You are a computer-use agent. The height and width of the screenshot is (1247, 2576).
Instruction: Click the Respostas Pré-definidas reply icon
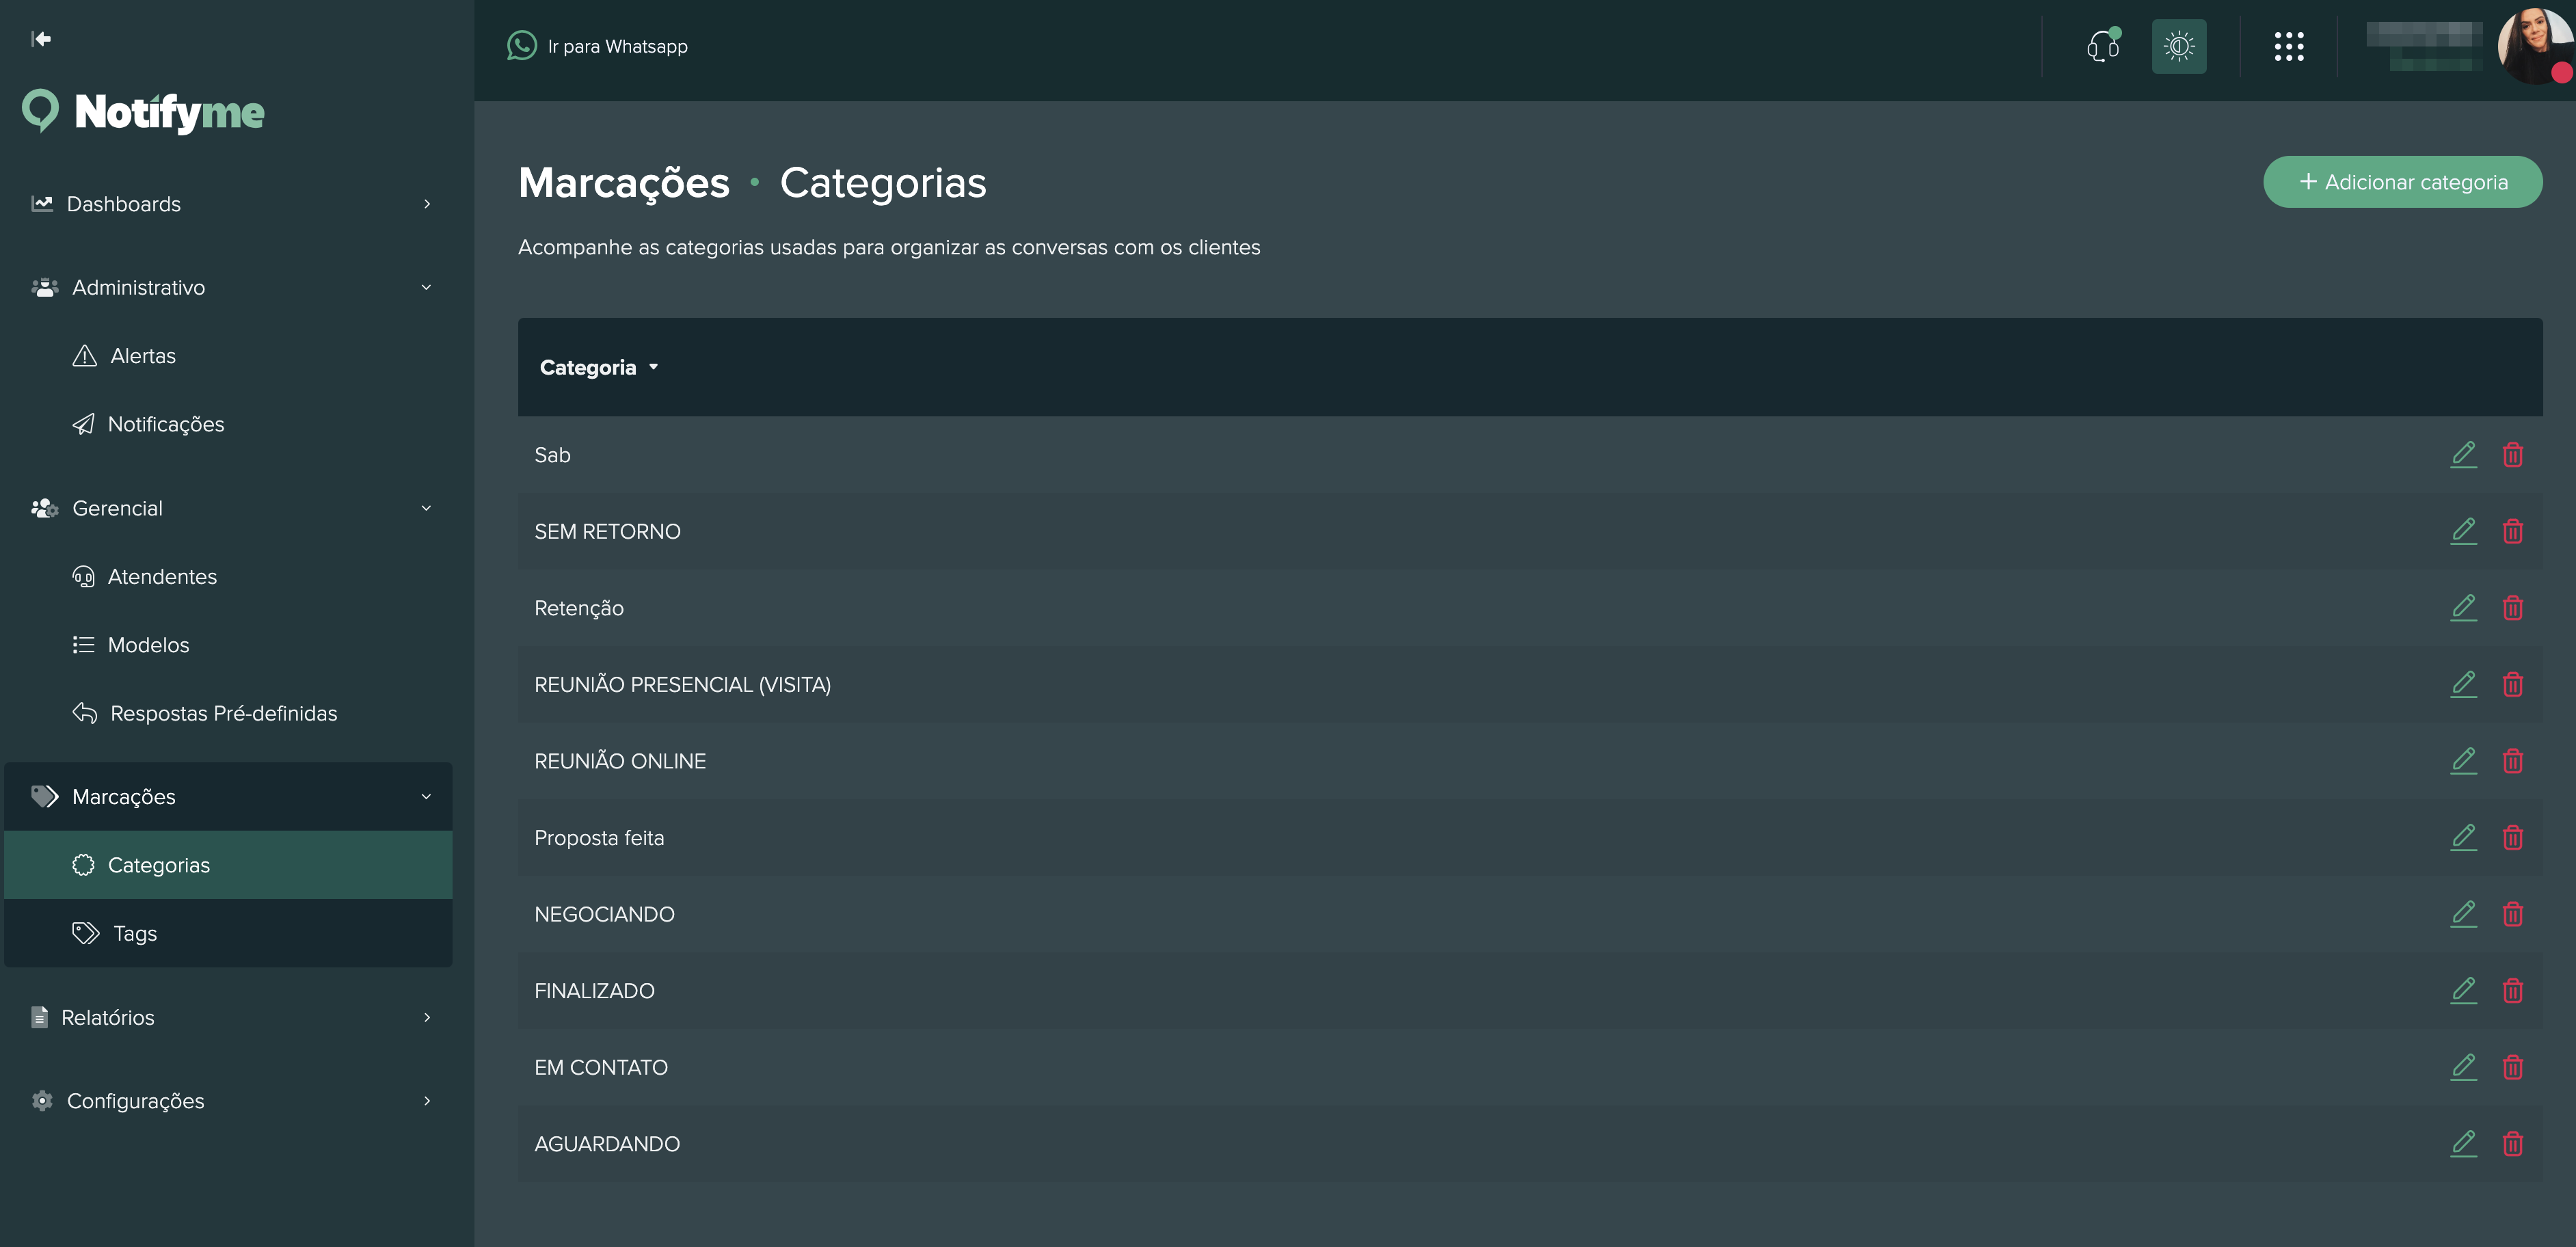(x=84, y=713)
